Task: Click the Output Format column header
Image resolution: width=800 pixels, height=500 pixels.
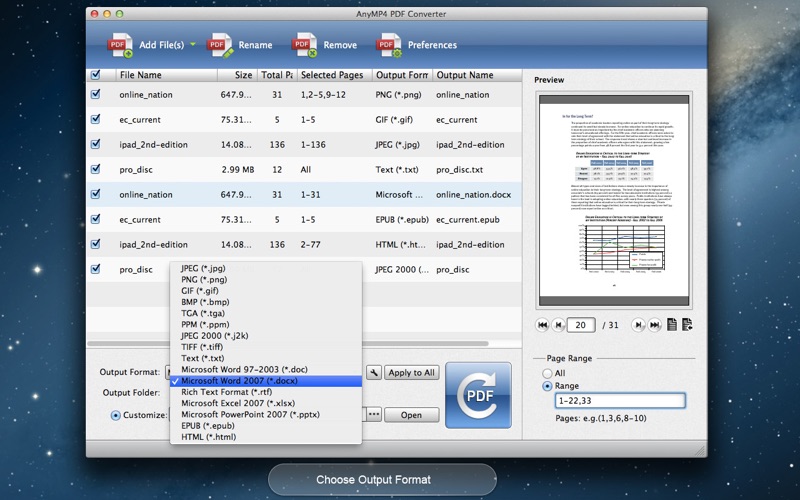Action: 402,75
